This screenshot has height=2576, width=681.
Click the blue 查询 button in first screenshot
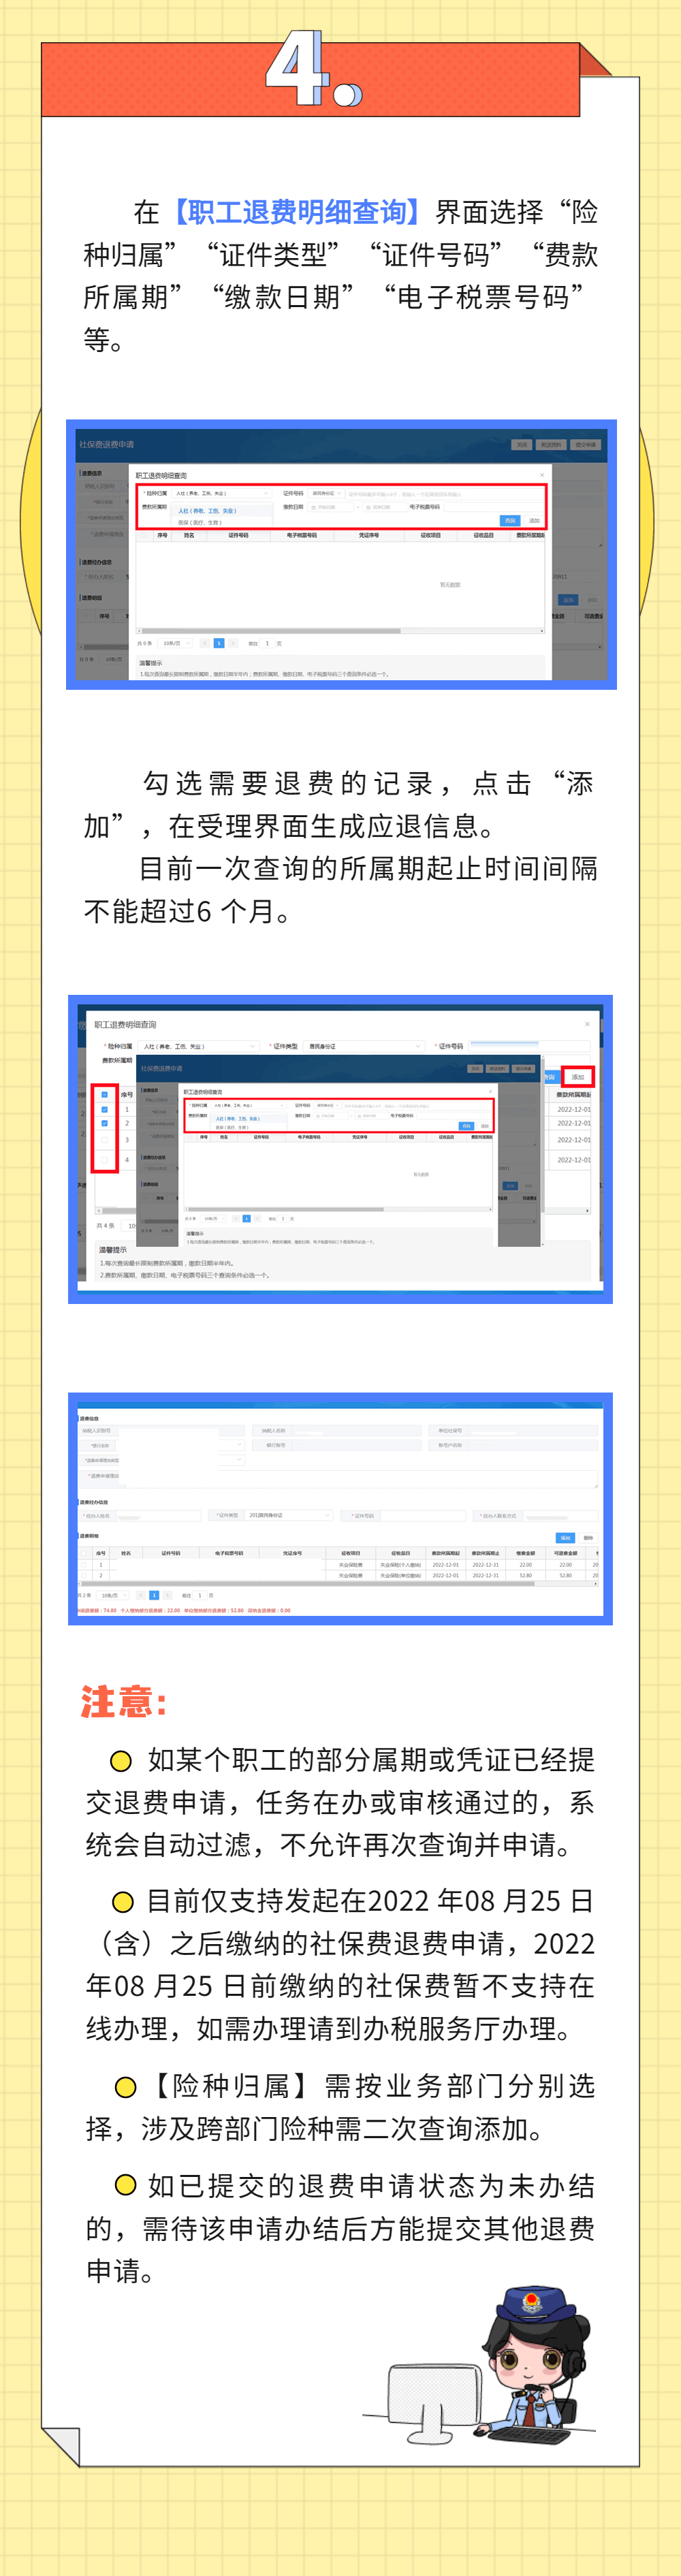coord(510,520)
